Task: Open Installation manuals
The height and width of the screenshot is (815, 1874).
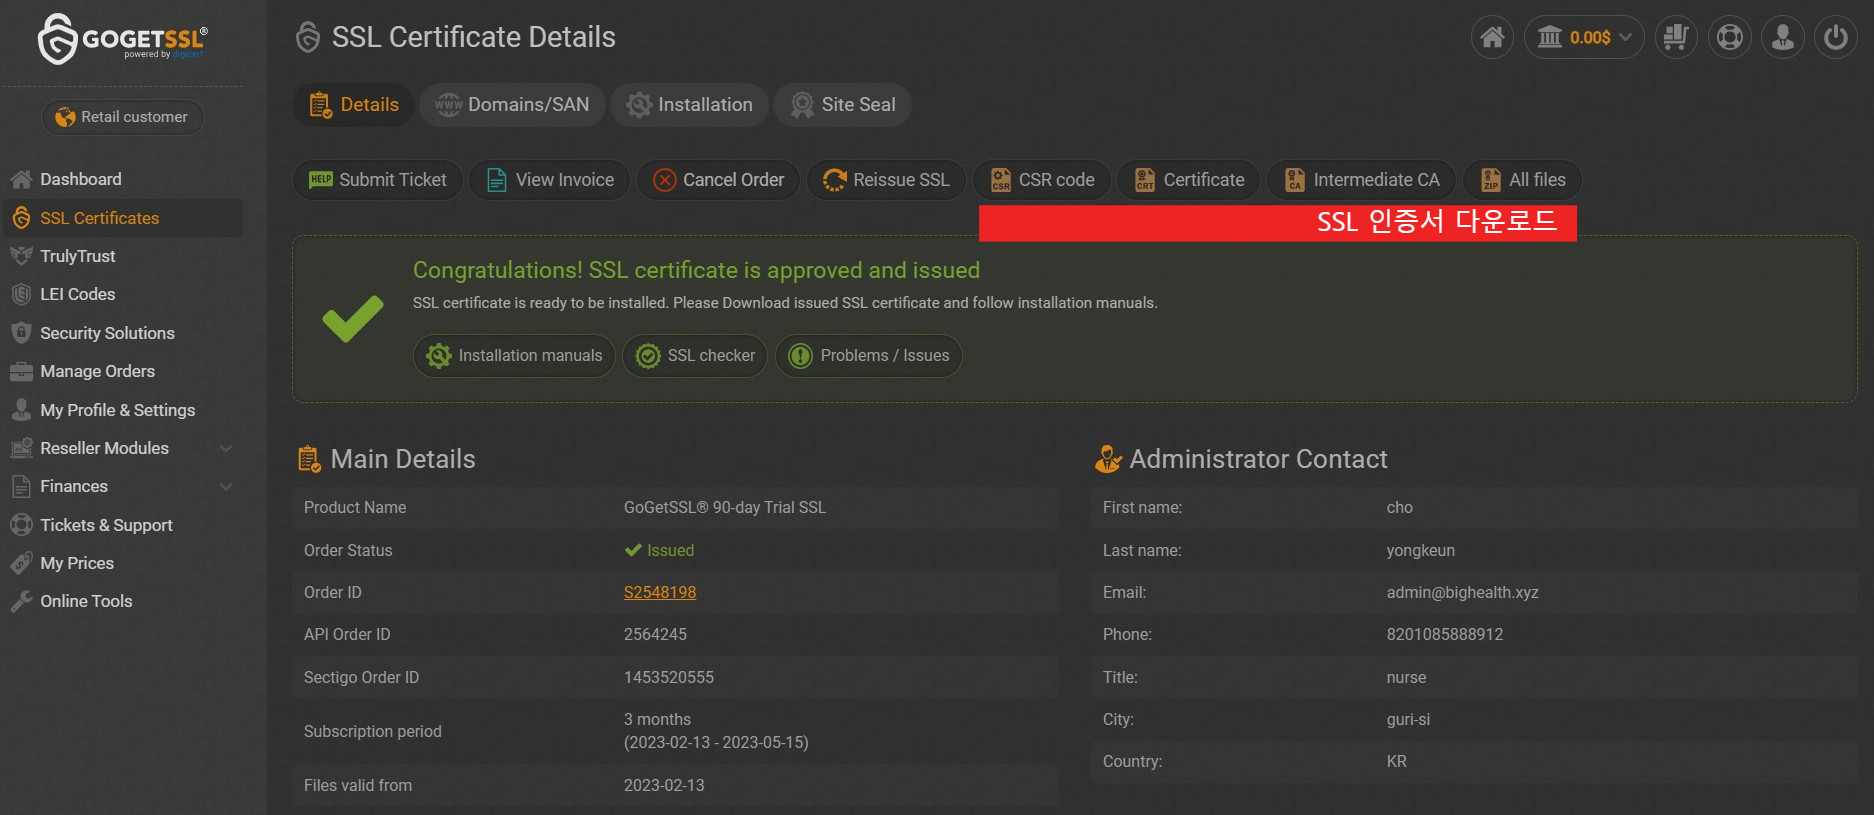Action: click(x=514, y=356)
